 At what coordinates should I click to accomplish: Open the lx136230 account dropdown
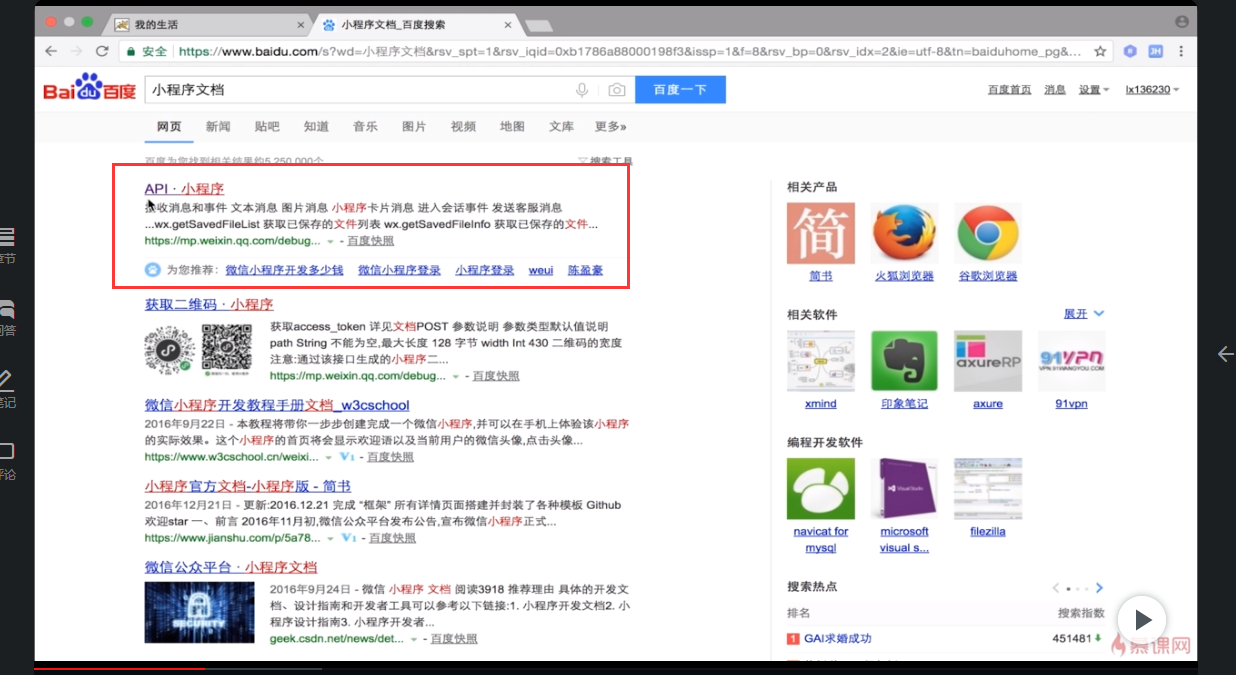point(1152,90)
